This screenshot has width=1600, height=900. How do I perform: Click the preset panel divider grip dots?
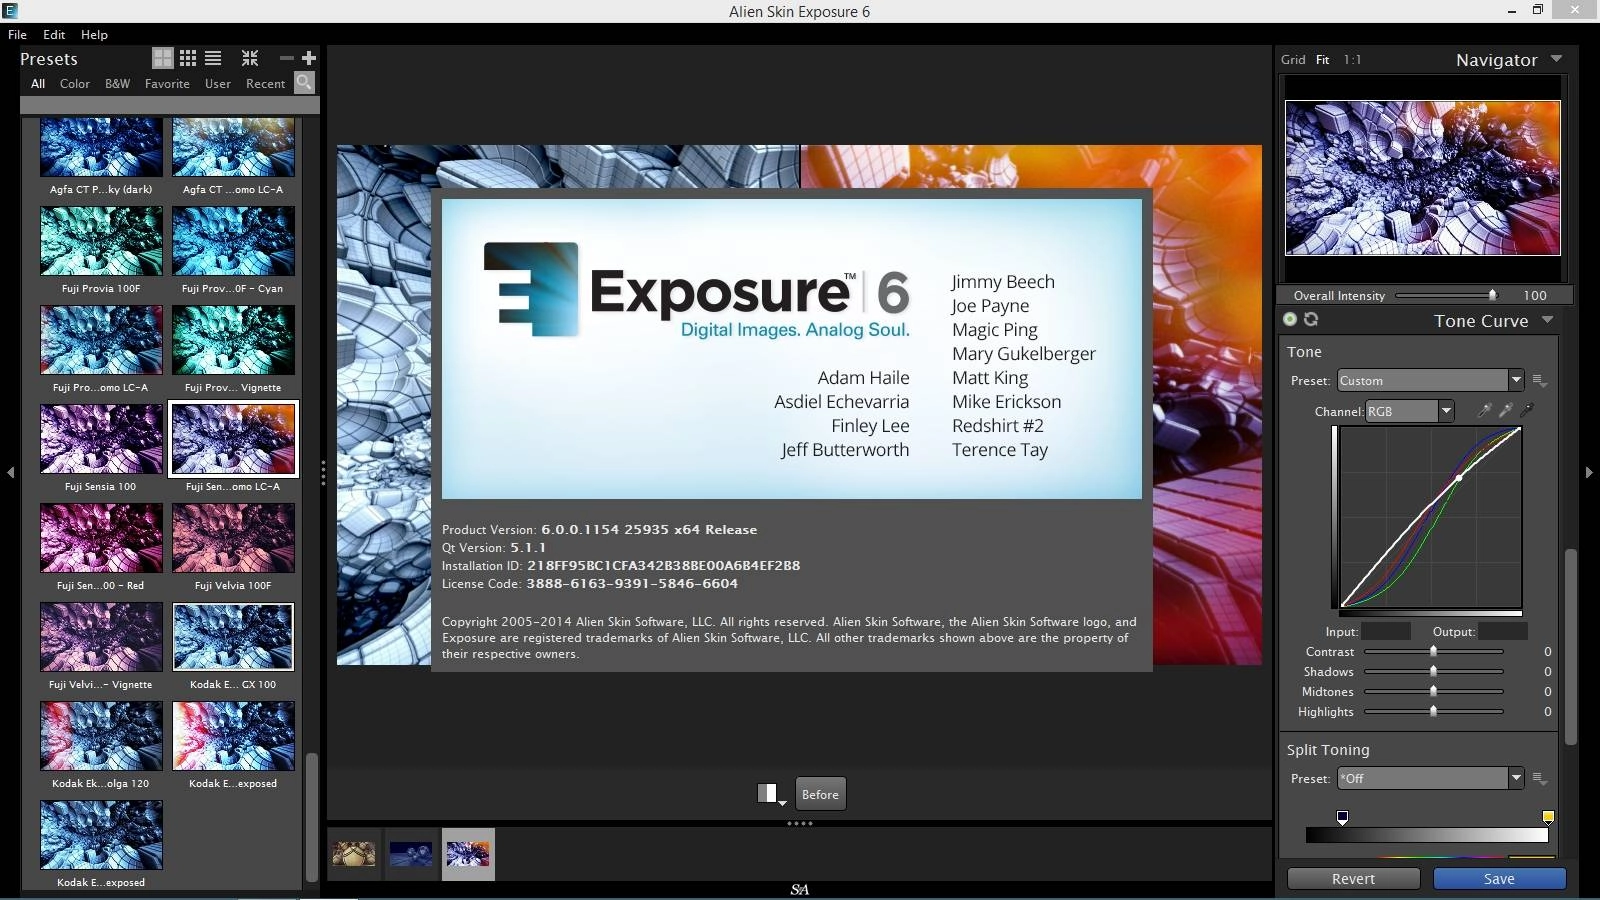tap(323, 472)
